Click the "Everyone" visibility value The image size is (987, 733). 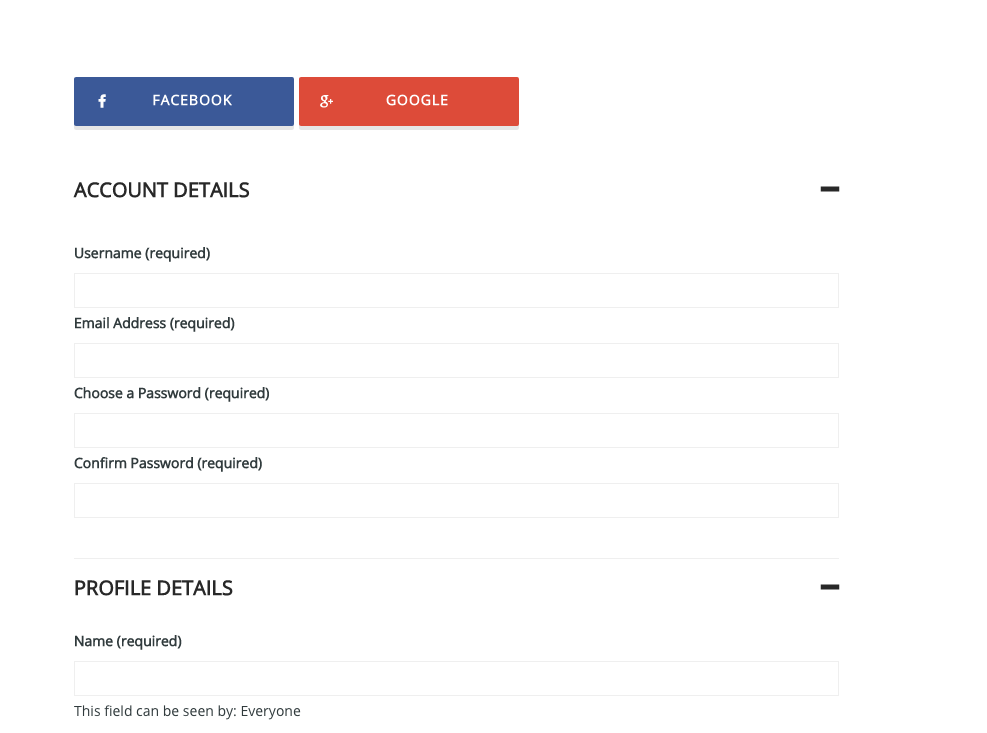(271, 712)
